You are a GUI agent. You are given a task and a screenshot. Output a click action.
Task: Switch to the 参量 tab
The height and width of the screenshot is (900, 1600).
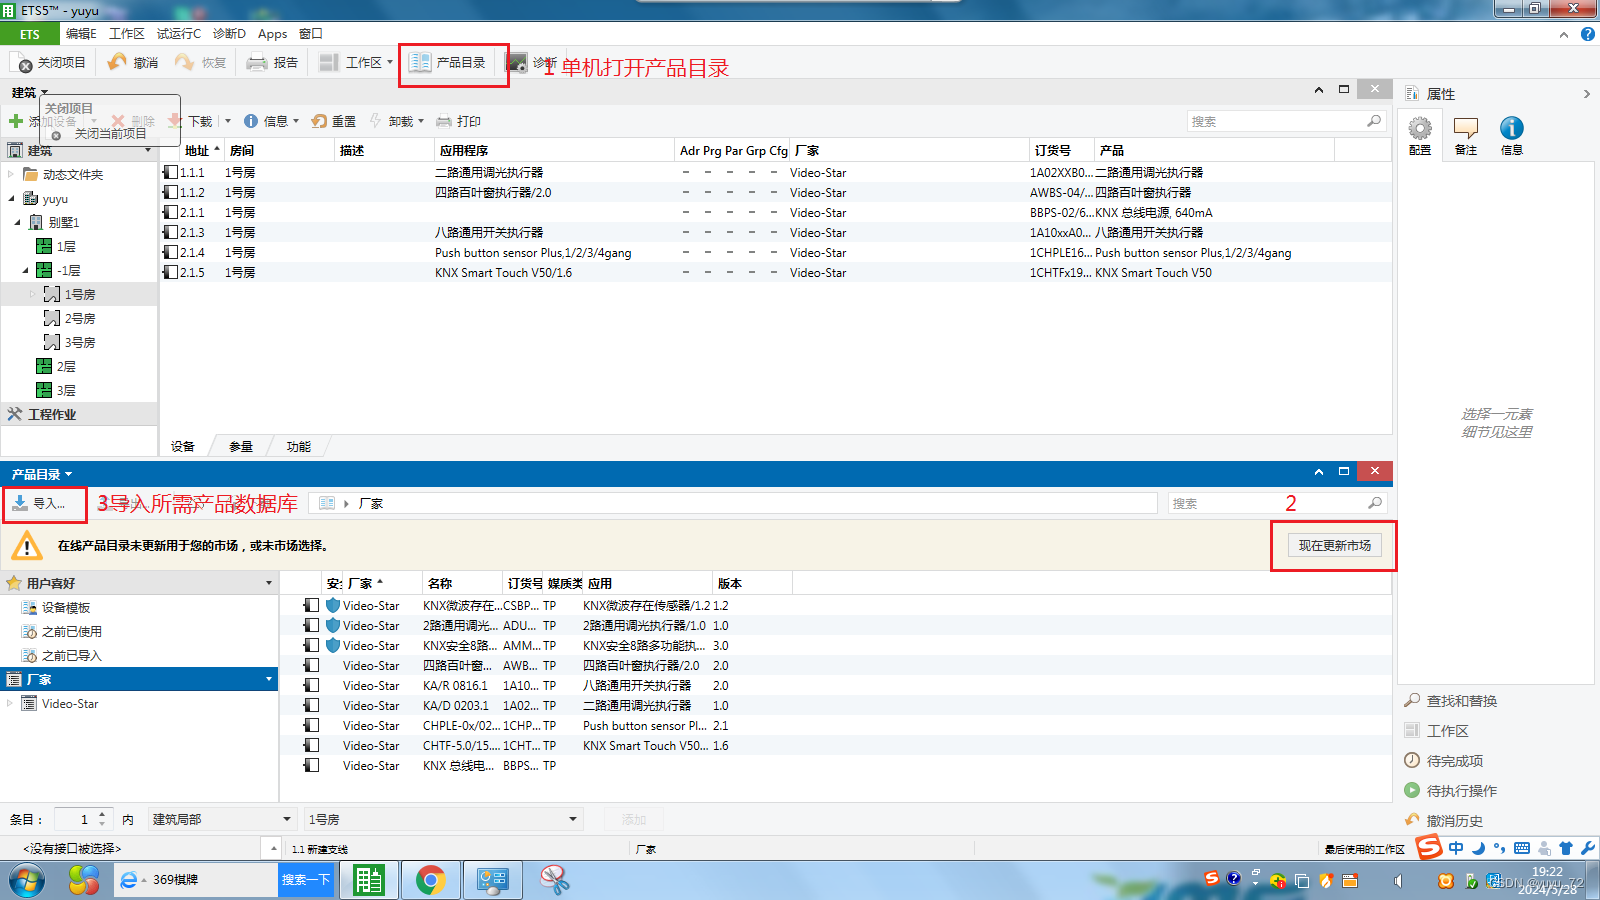click(x=241, y=447)
